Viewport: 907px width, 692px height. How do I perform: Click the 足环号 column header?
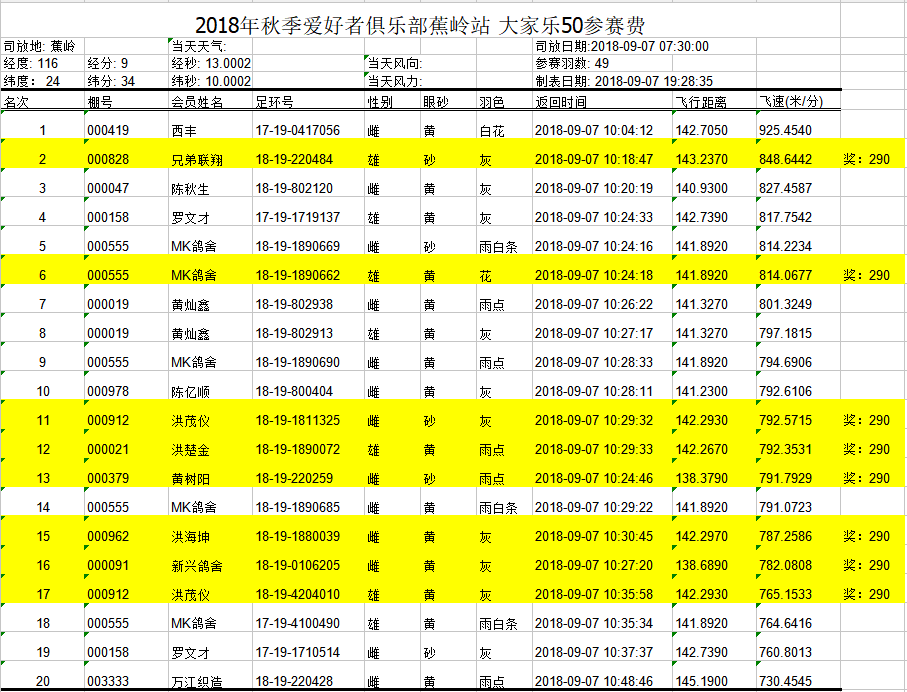274,102
